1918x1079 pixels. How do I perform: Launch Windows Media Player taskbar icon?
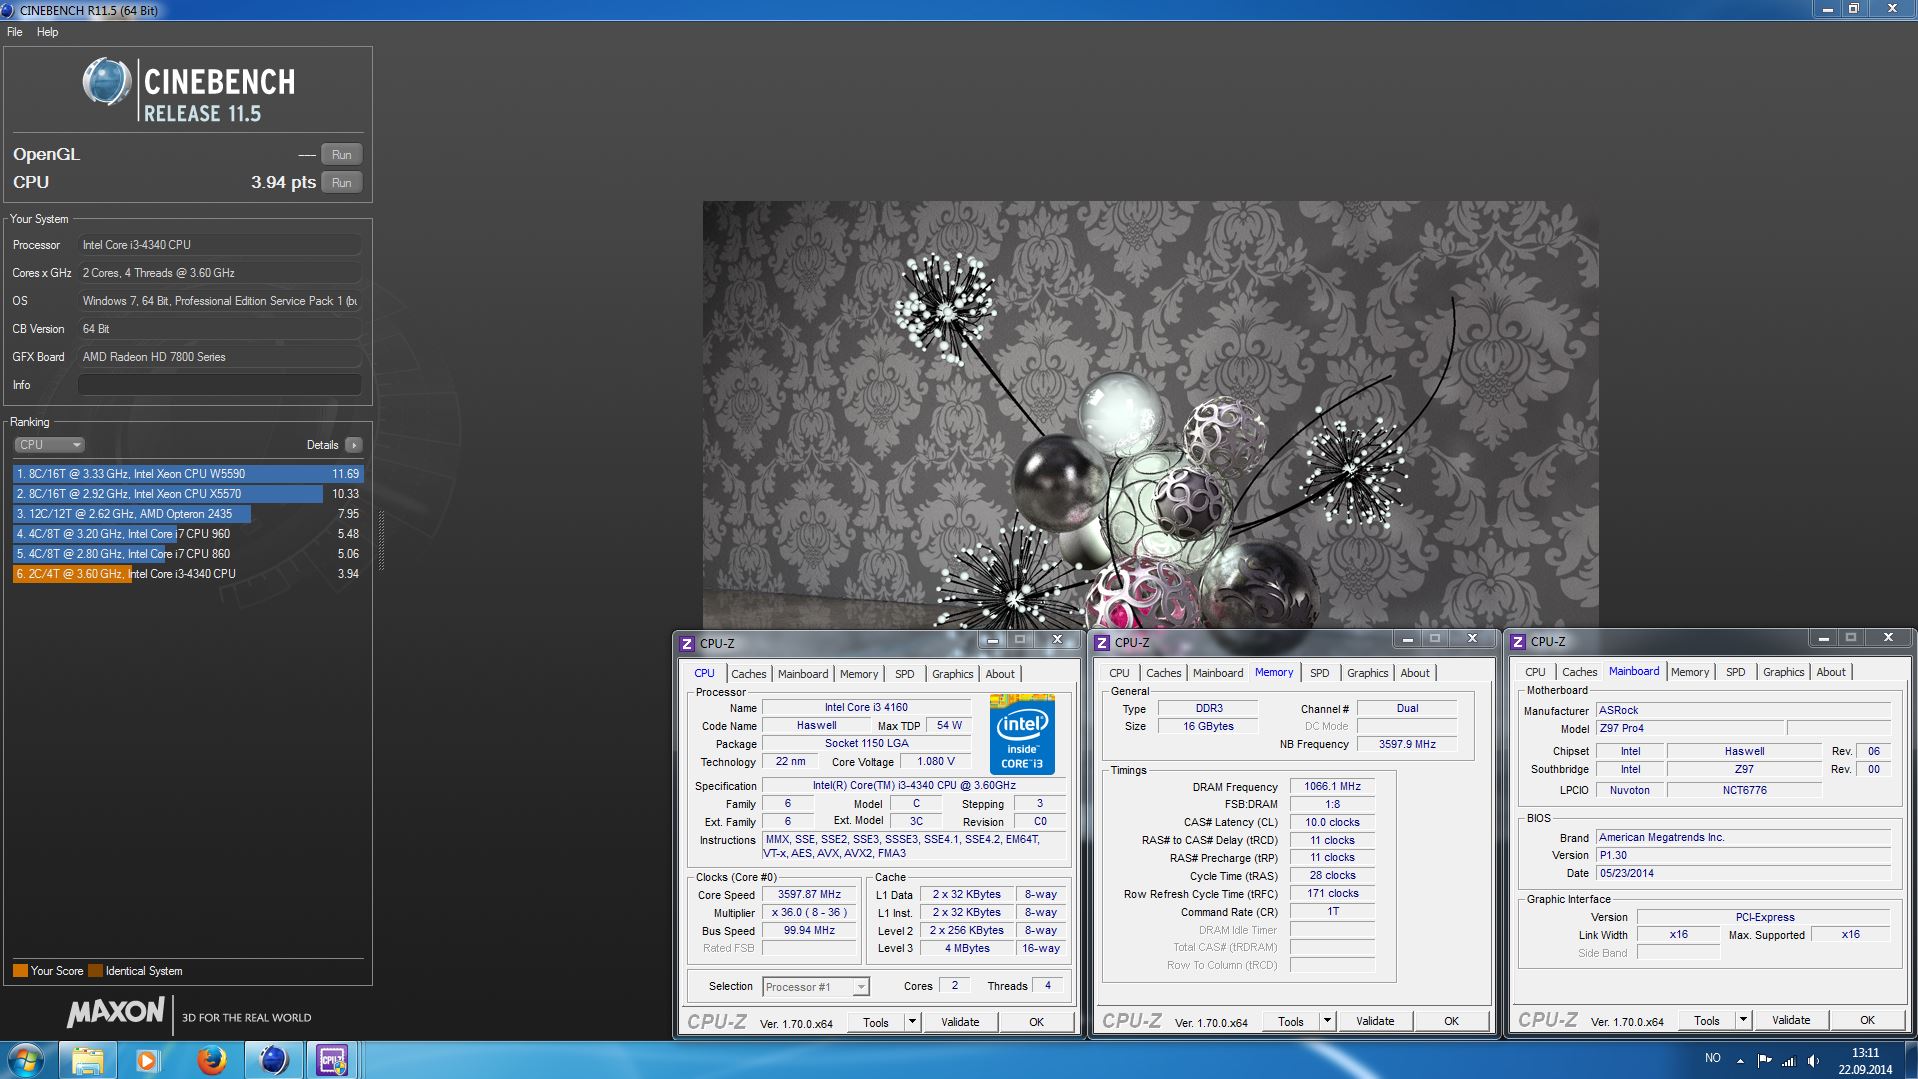(x=148, y=1060)
